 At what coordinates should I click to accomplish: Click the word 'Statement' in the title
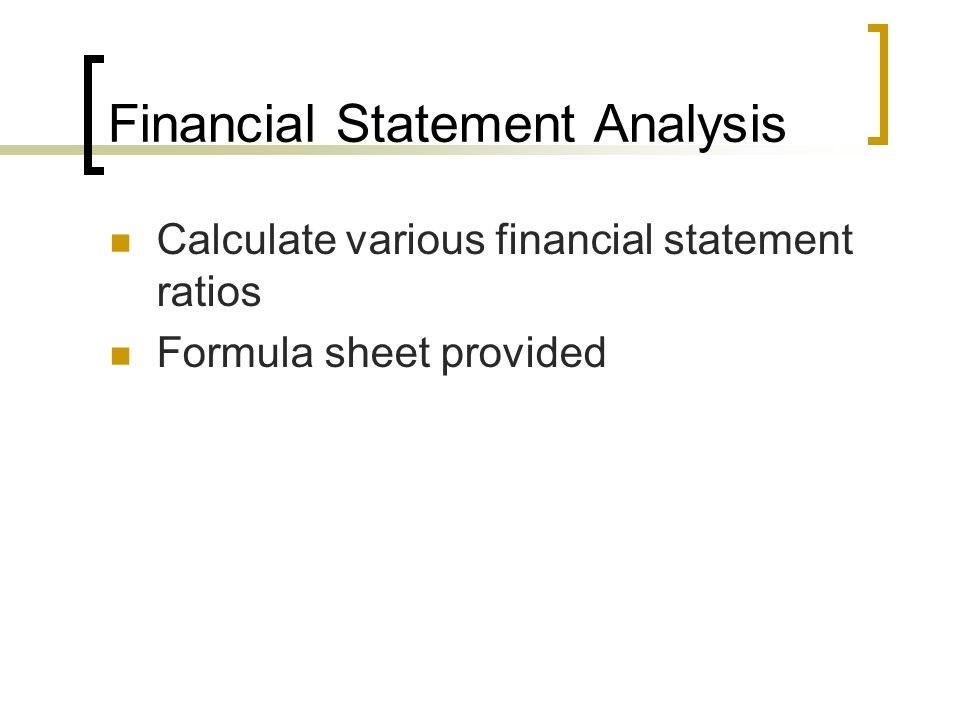tap(456, 124)
